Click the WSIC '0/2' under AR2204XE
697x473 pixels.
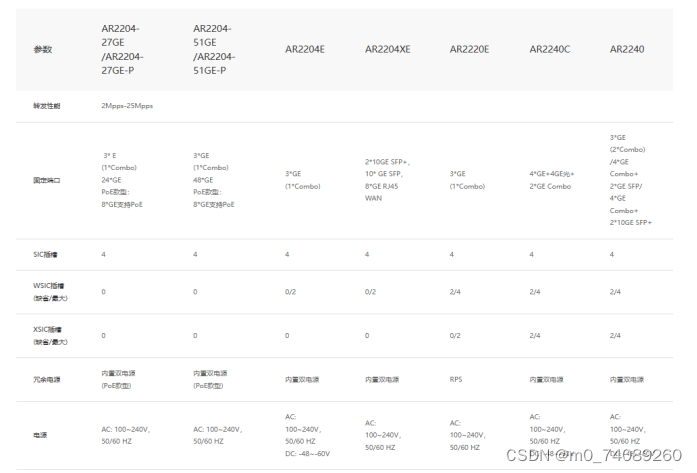370,292
